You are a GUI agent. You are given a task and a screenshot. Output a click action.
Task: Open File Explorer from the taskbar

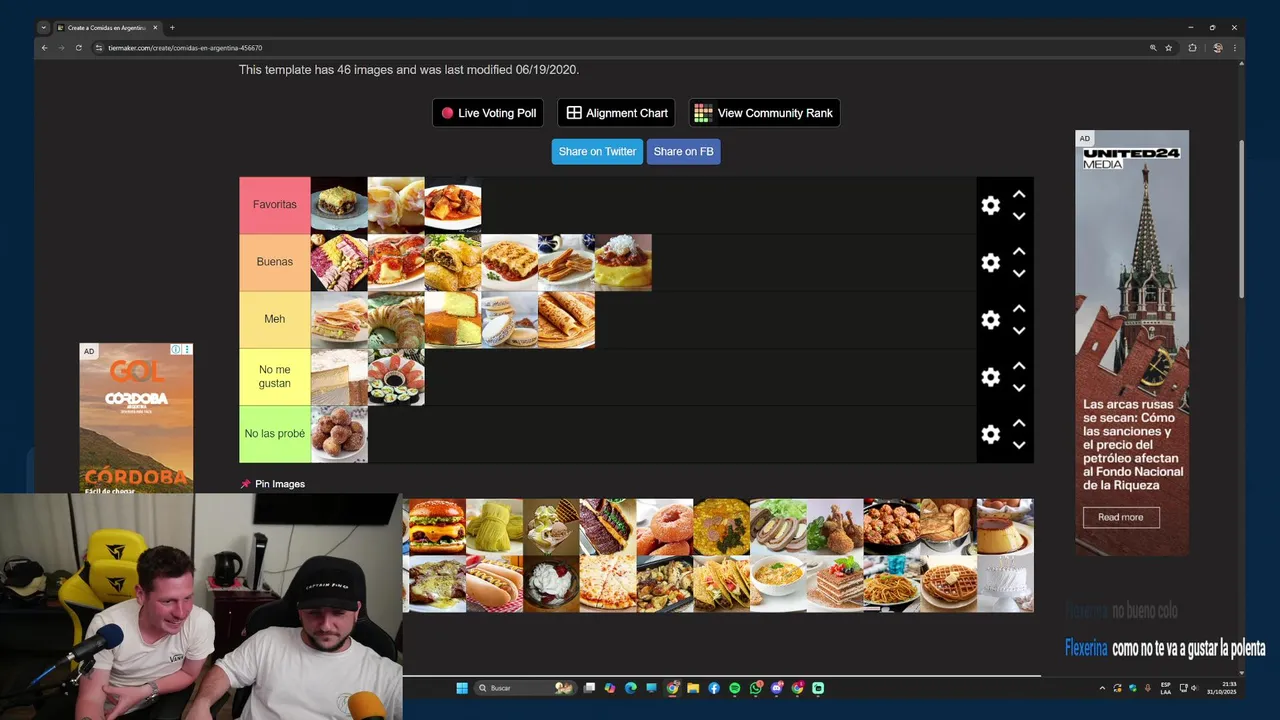click(x=692, y=688)
